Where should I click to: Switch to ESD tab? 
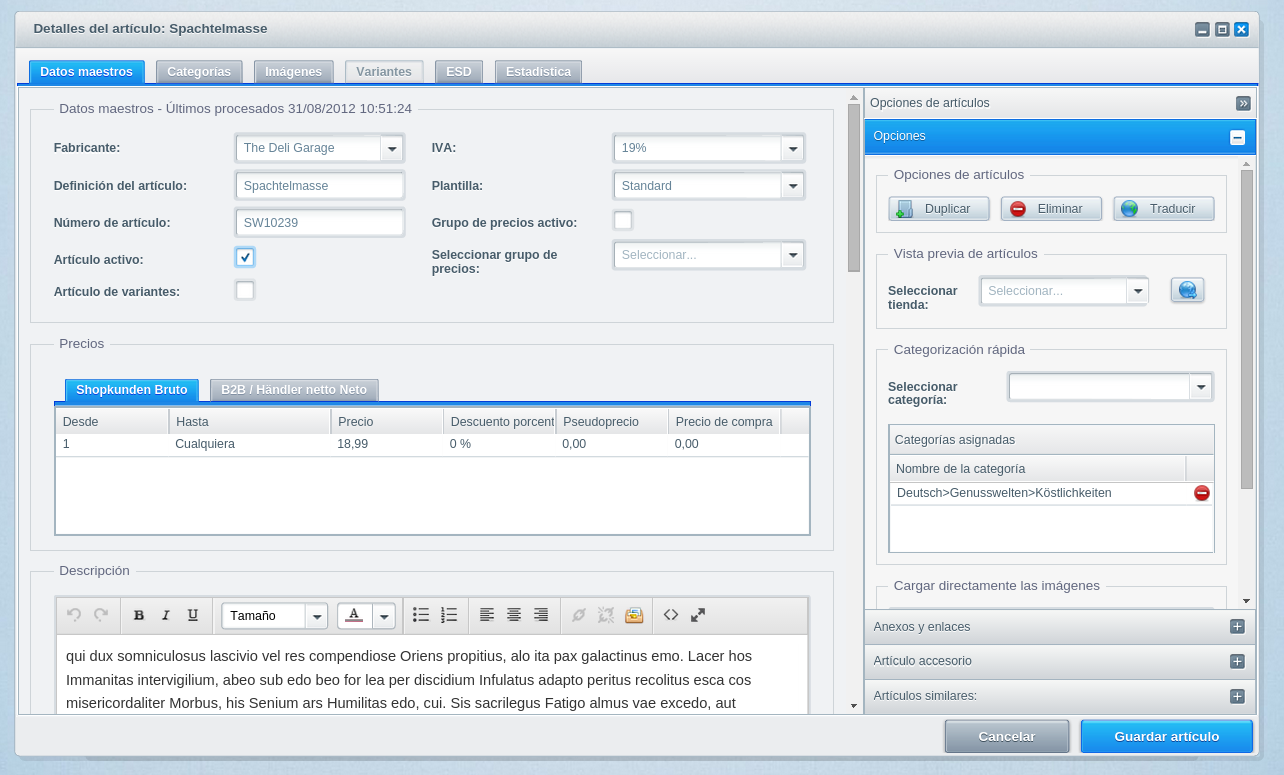pyautogui.click(x=459, y=72)
